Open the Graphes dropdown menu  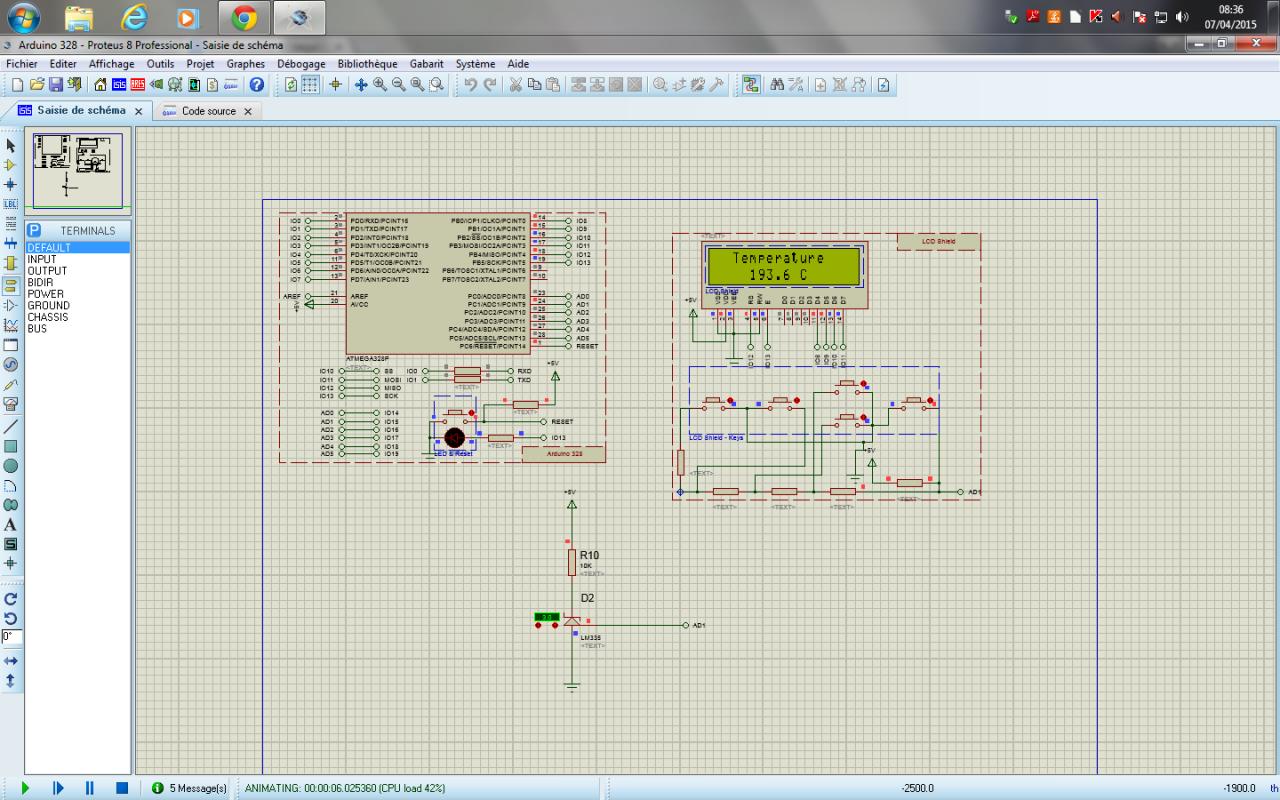click(x=246, y=64)
